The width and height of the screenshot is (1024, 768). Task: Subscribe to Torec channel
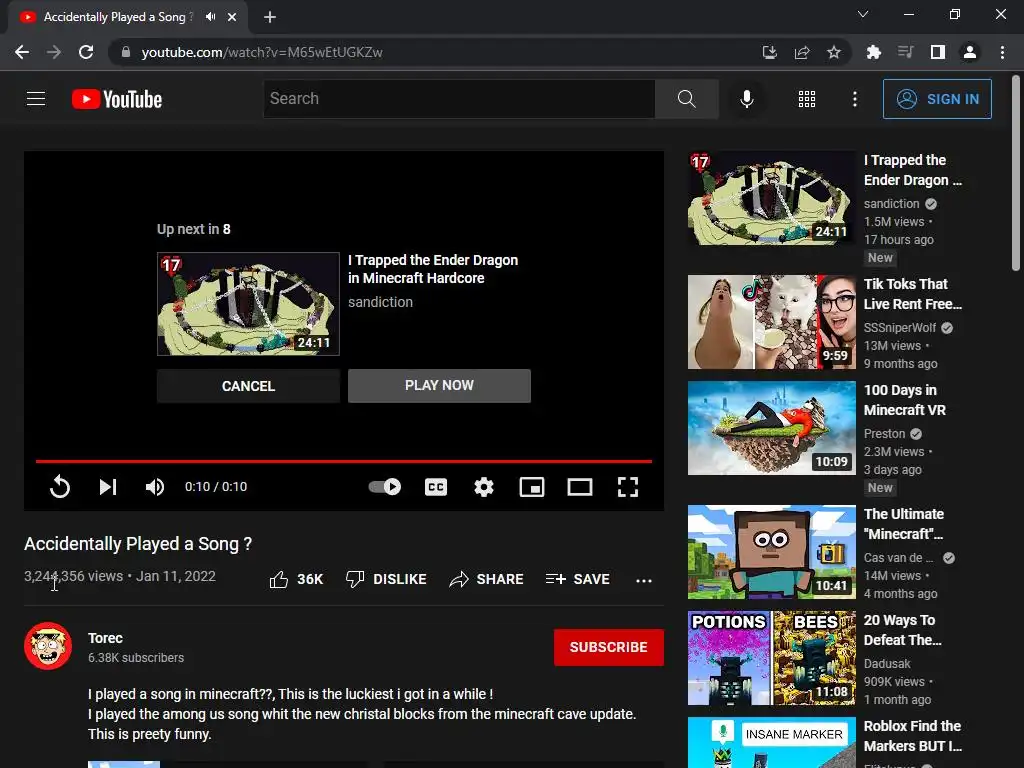[609, 647]
